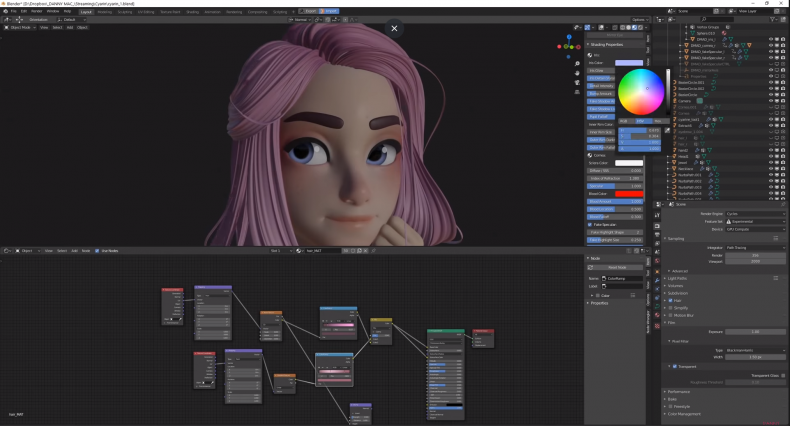Hide Camera object with eye icon
This screenshot has width=790, height=426.
pyautogui.click(x=771, y=101)
